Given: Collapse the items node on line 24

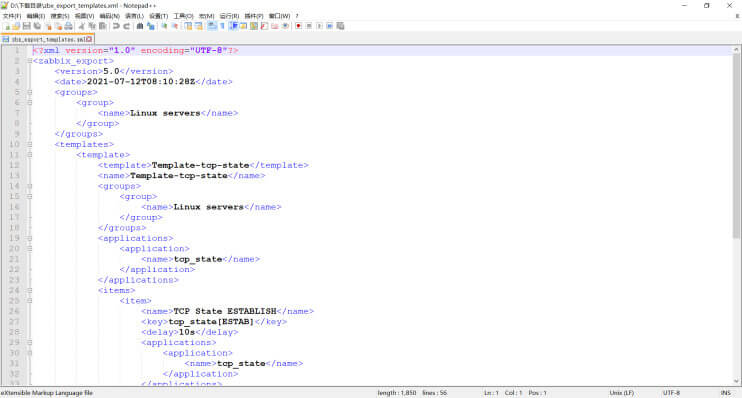Looking at the screenshot, I should [x=29, y=290].
